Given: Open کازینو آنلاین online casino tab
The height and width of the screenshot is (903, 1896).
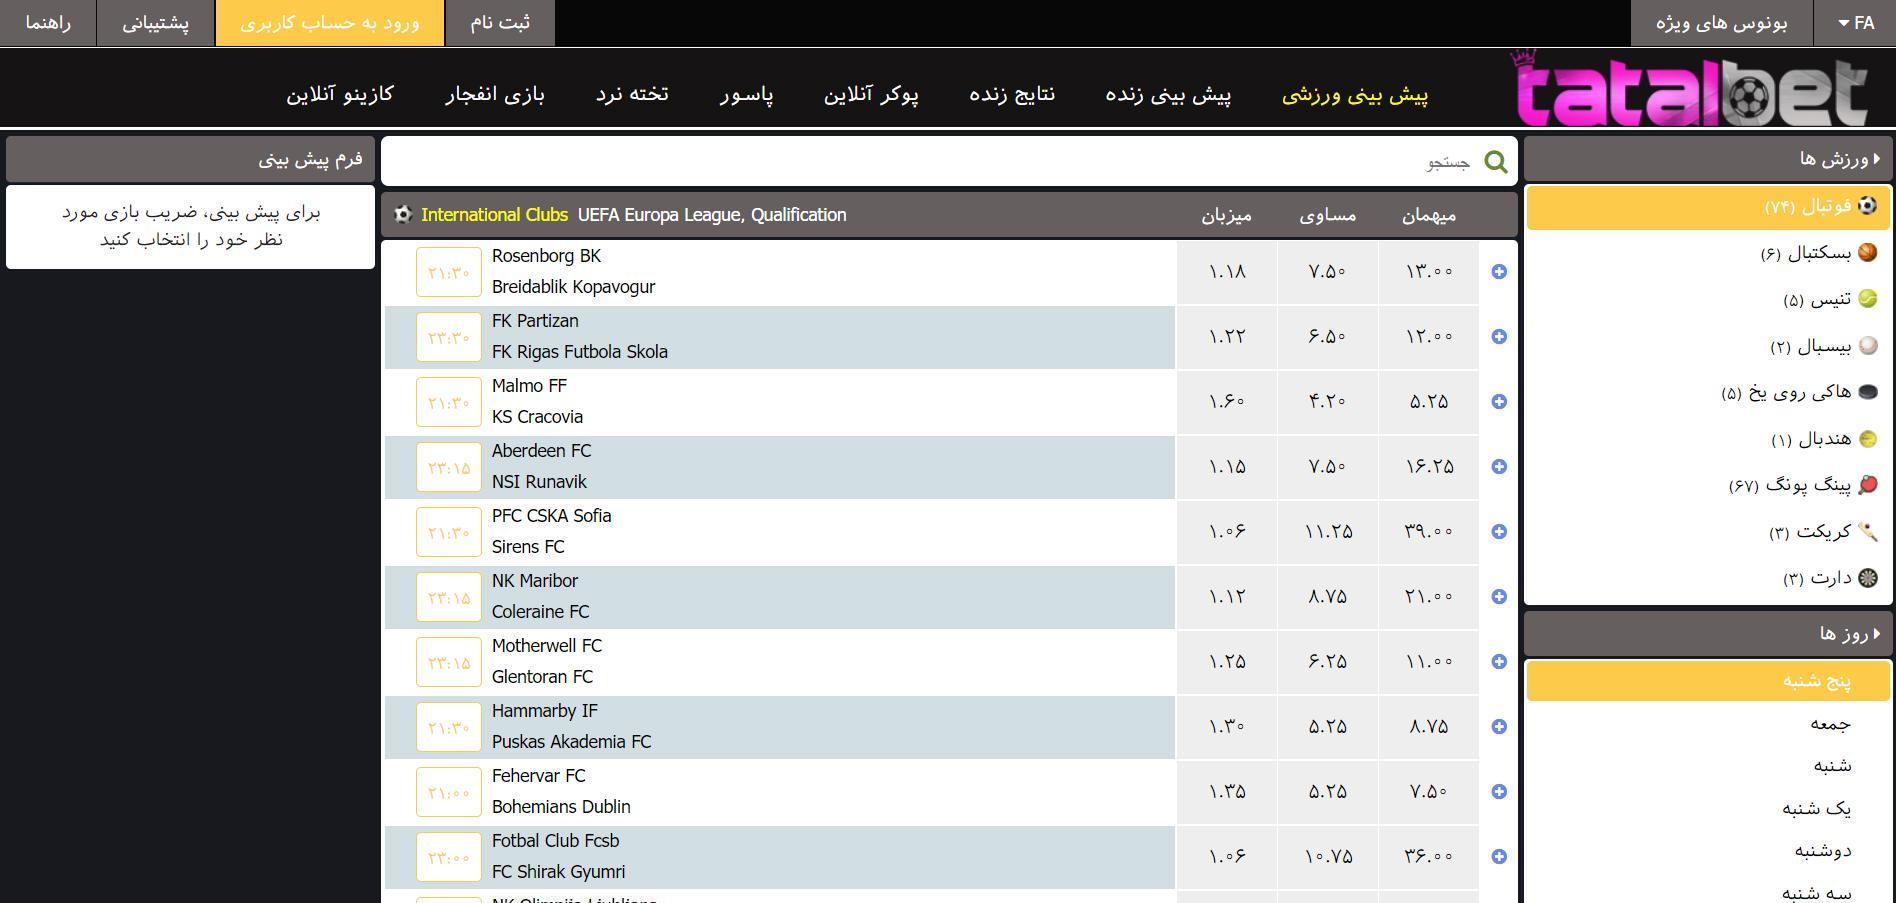Looking at the screenshot, I should tap(340, 94).
